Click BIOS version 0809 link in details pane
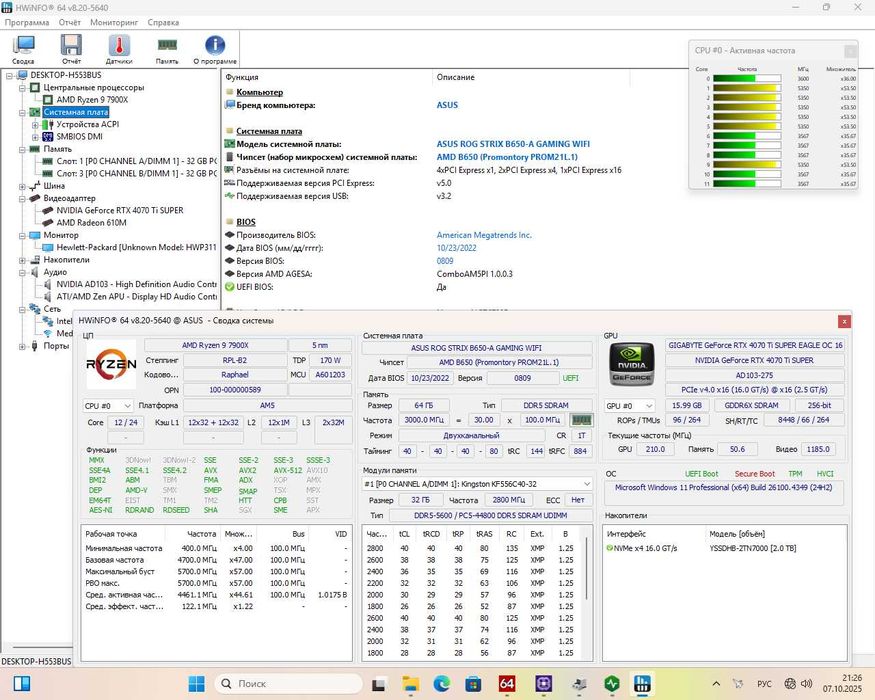 coord(445,261)
